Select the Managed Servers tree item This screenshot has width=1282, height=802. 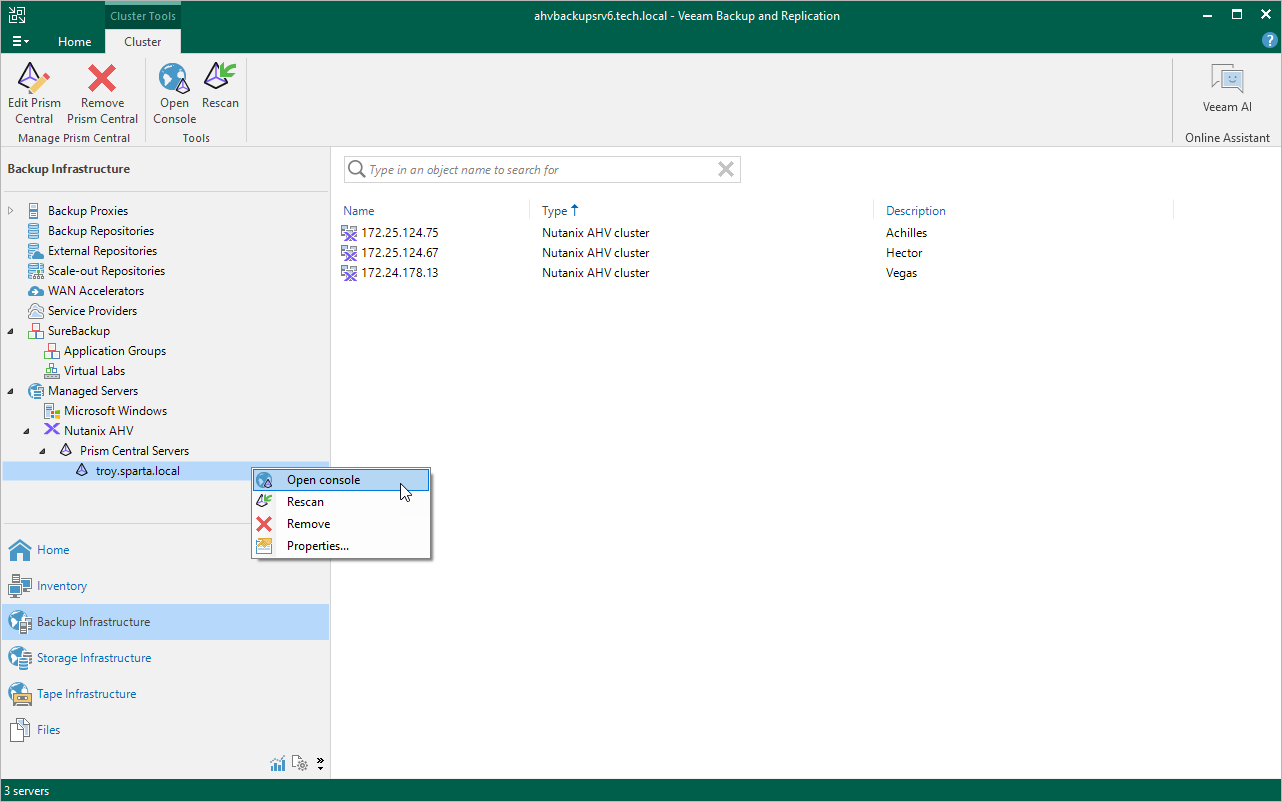point(93,391)
